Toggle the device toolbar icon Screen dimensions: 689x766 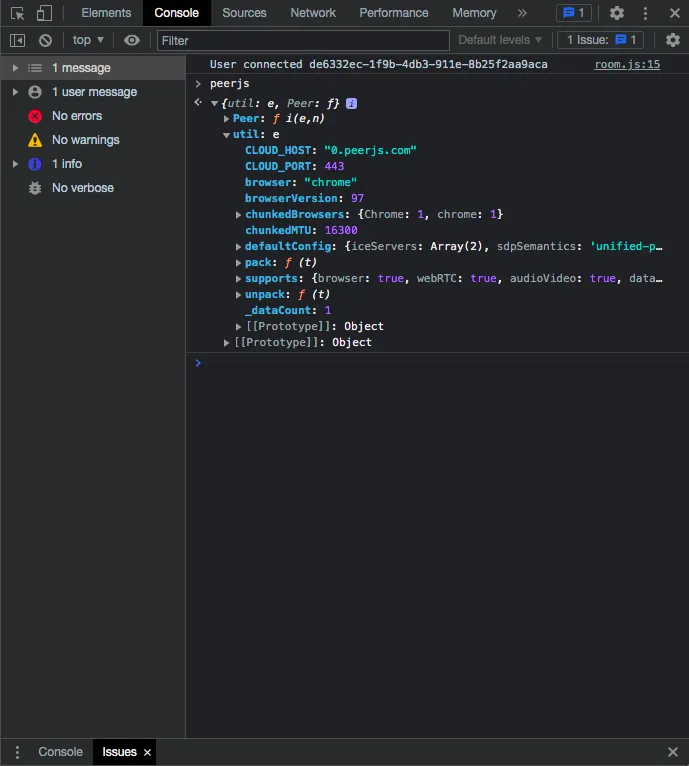click(x=44, y=13)
